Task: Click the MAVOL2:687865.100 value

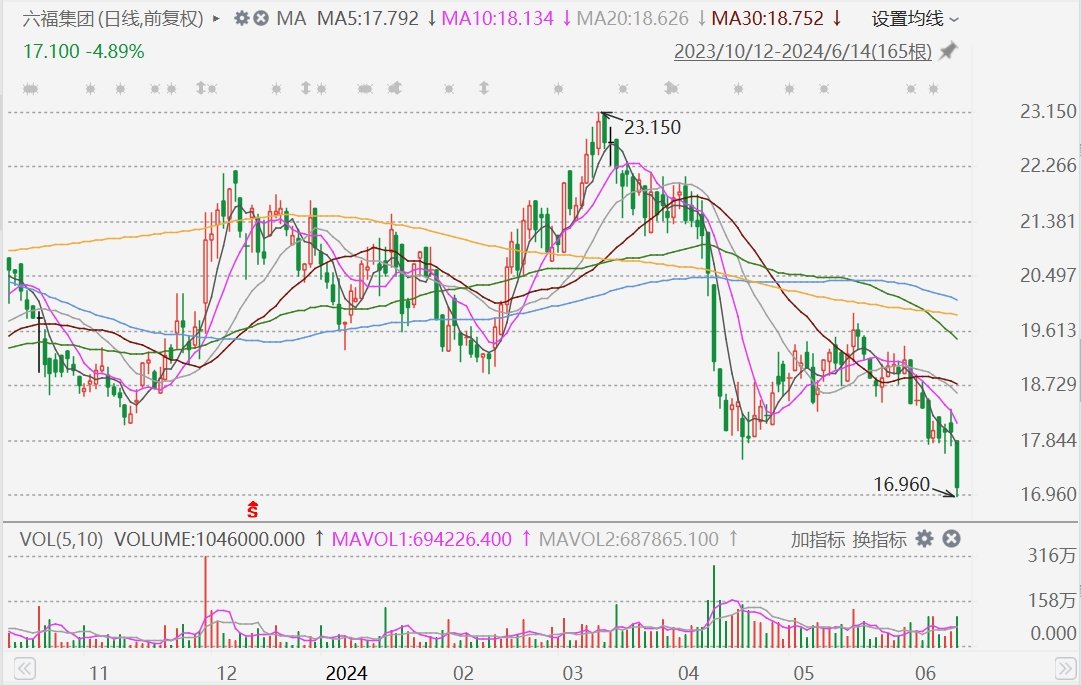Action: pyautogui.click(x=629, y=540)
